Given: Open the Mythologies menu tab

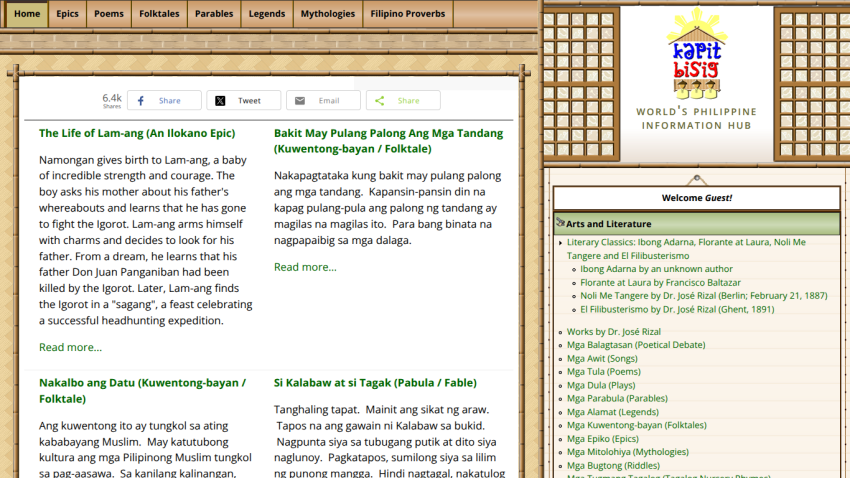Looking at the screenshot, I should point(328,14).
